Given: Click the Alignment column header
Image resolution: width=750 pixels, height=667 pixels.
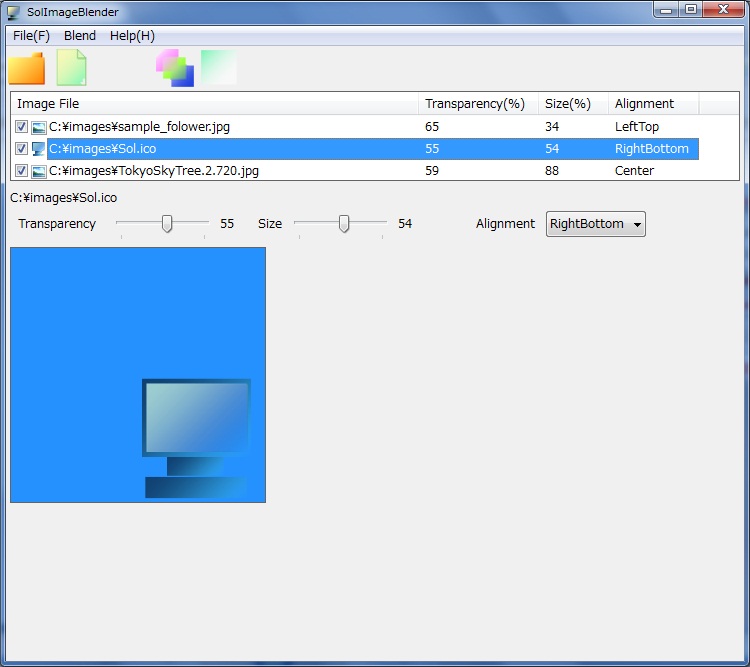Looking at the screenshot, I should (x=653, y=104).
